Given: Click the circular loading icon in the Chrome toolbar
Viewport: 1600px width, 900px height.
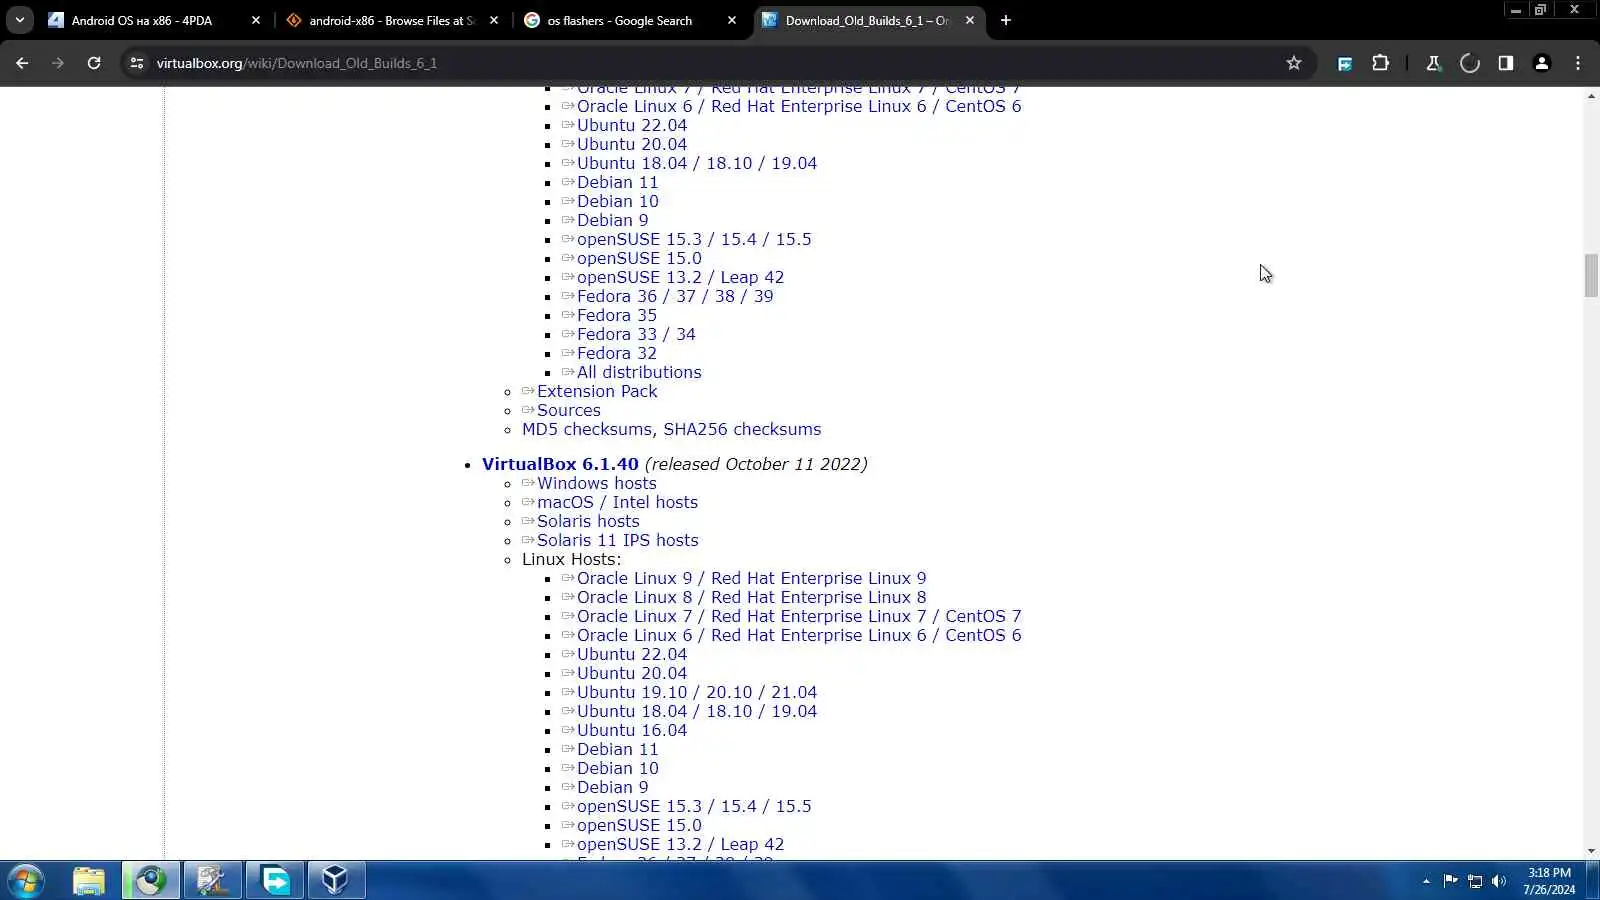Looking at the screenshot, I should click(x=1469, y=63).
